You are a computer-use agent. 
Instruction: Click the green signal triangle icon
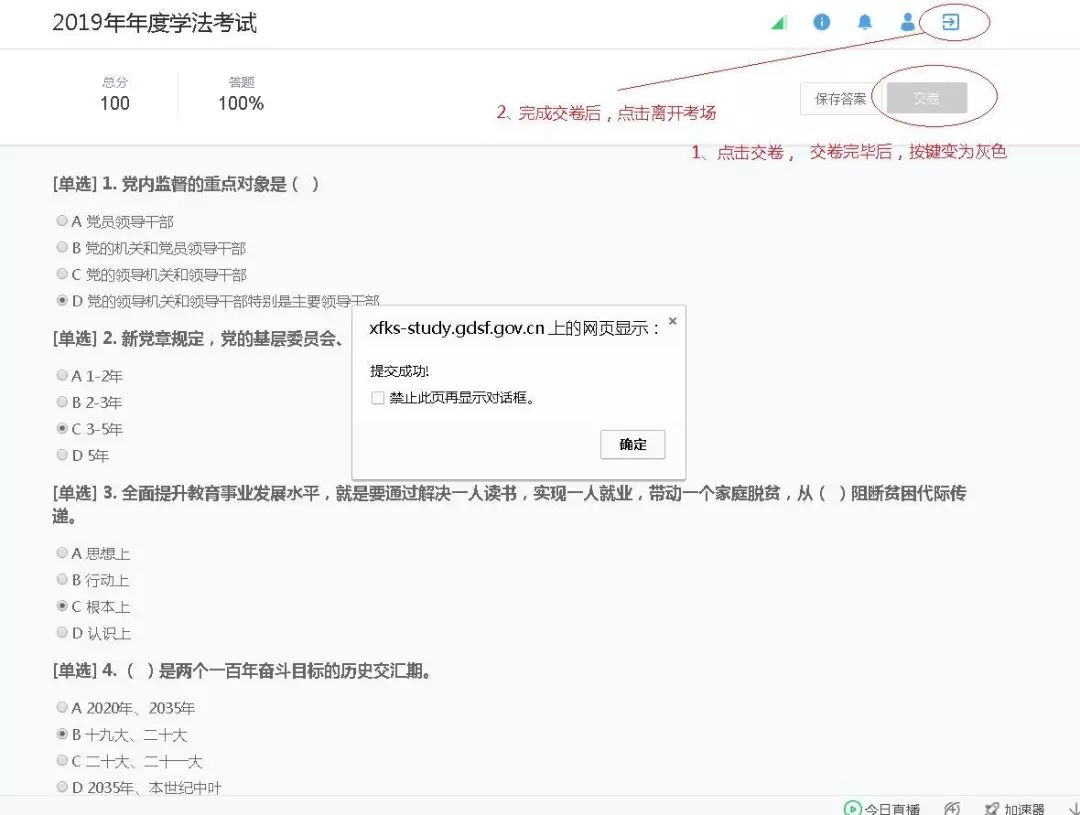[x=778, y=21]
